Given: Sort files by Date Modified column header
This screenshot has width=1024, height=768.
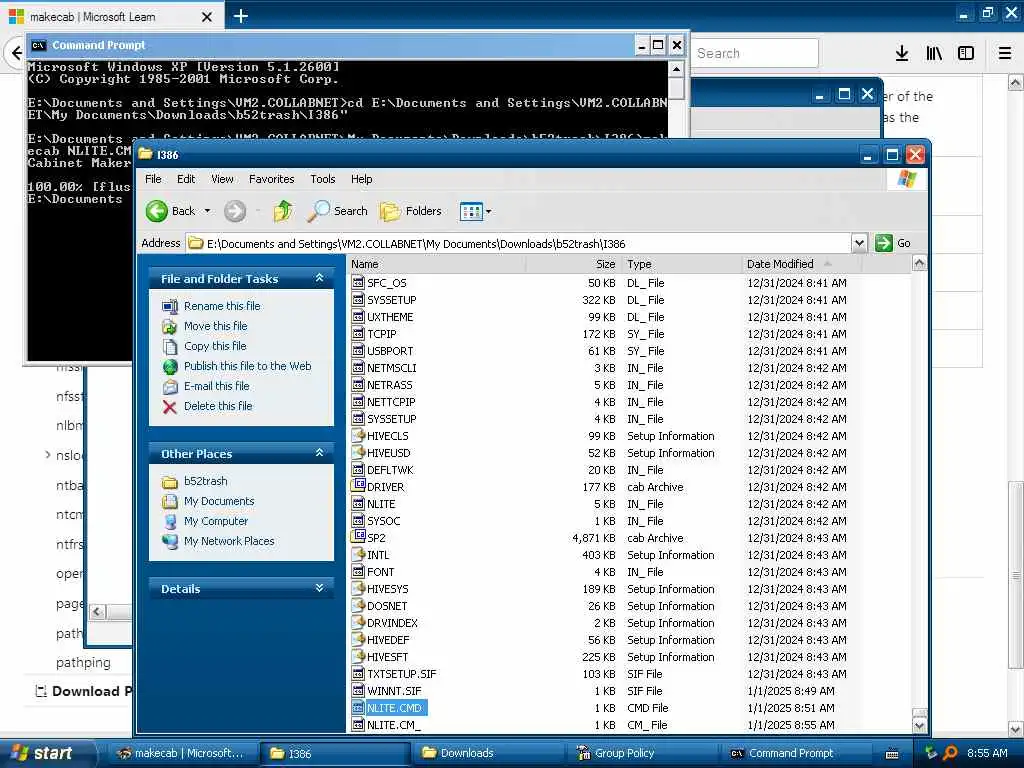Looking at the screenshot, I should click(x=801, y=264).
